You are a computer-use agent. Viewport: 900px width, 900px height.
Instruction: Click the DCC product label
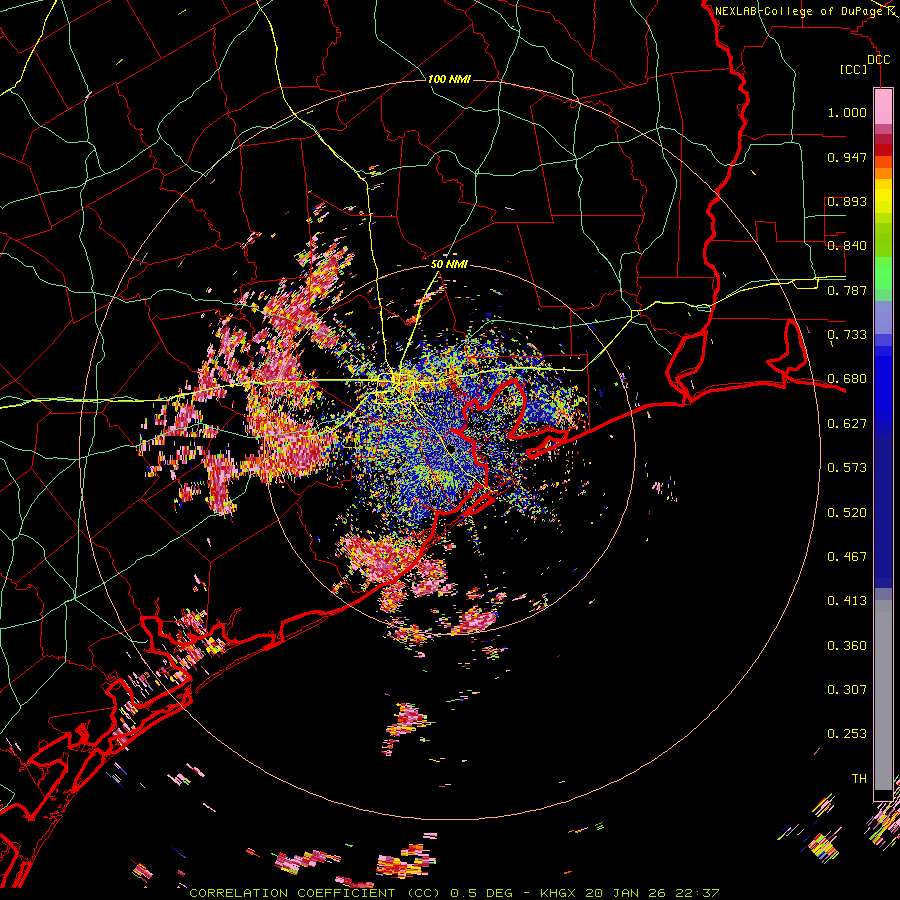(878, 60)
